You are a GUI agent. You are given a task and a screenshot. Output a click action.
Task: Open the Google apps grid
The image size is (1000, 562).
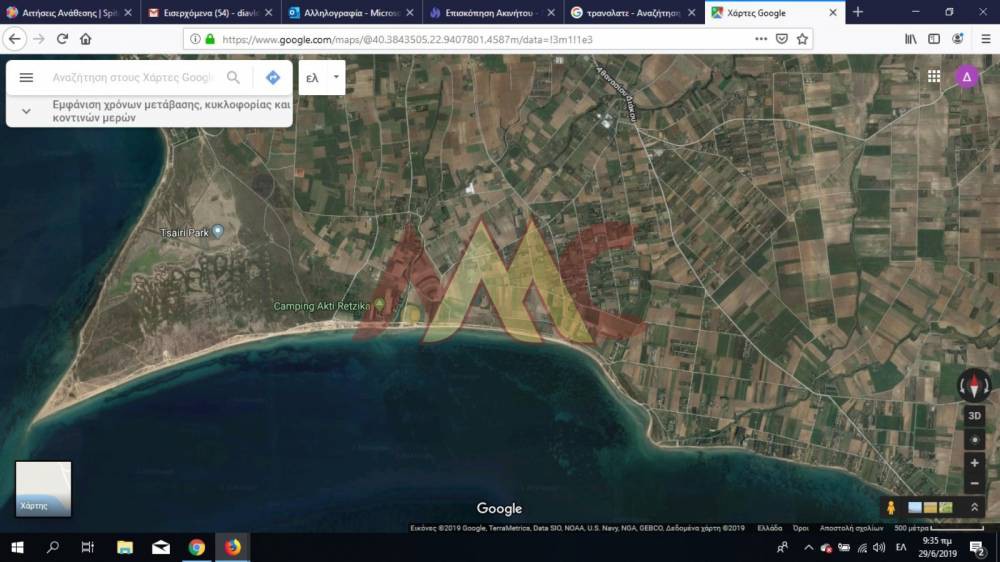pos(934,77)
